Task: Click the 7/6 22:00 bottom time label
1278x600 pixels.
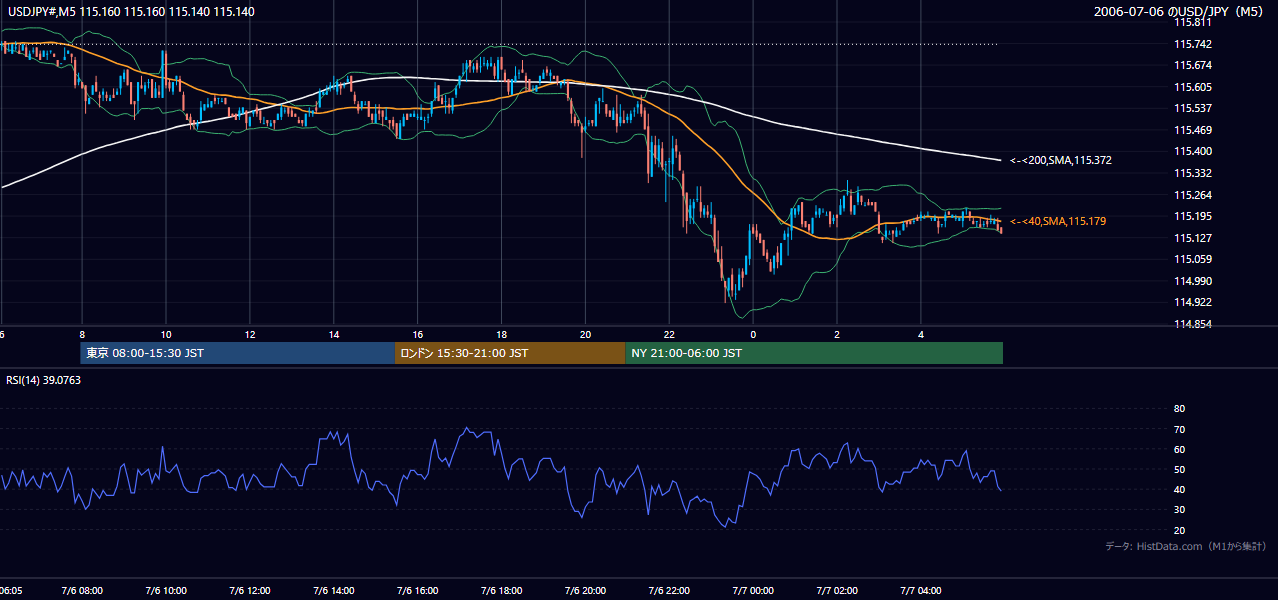Action: click(x=669, y=591)
